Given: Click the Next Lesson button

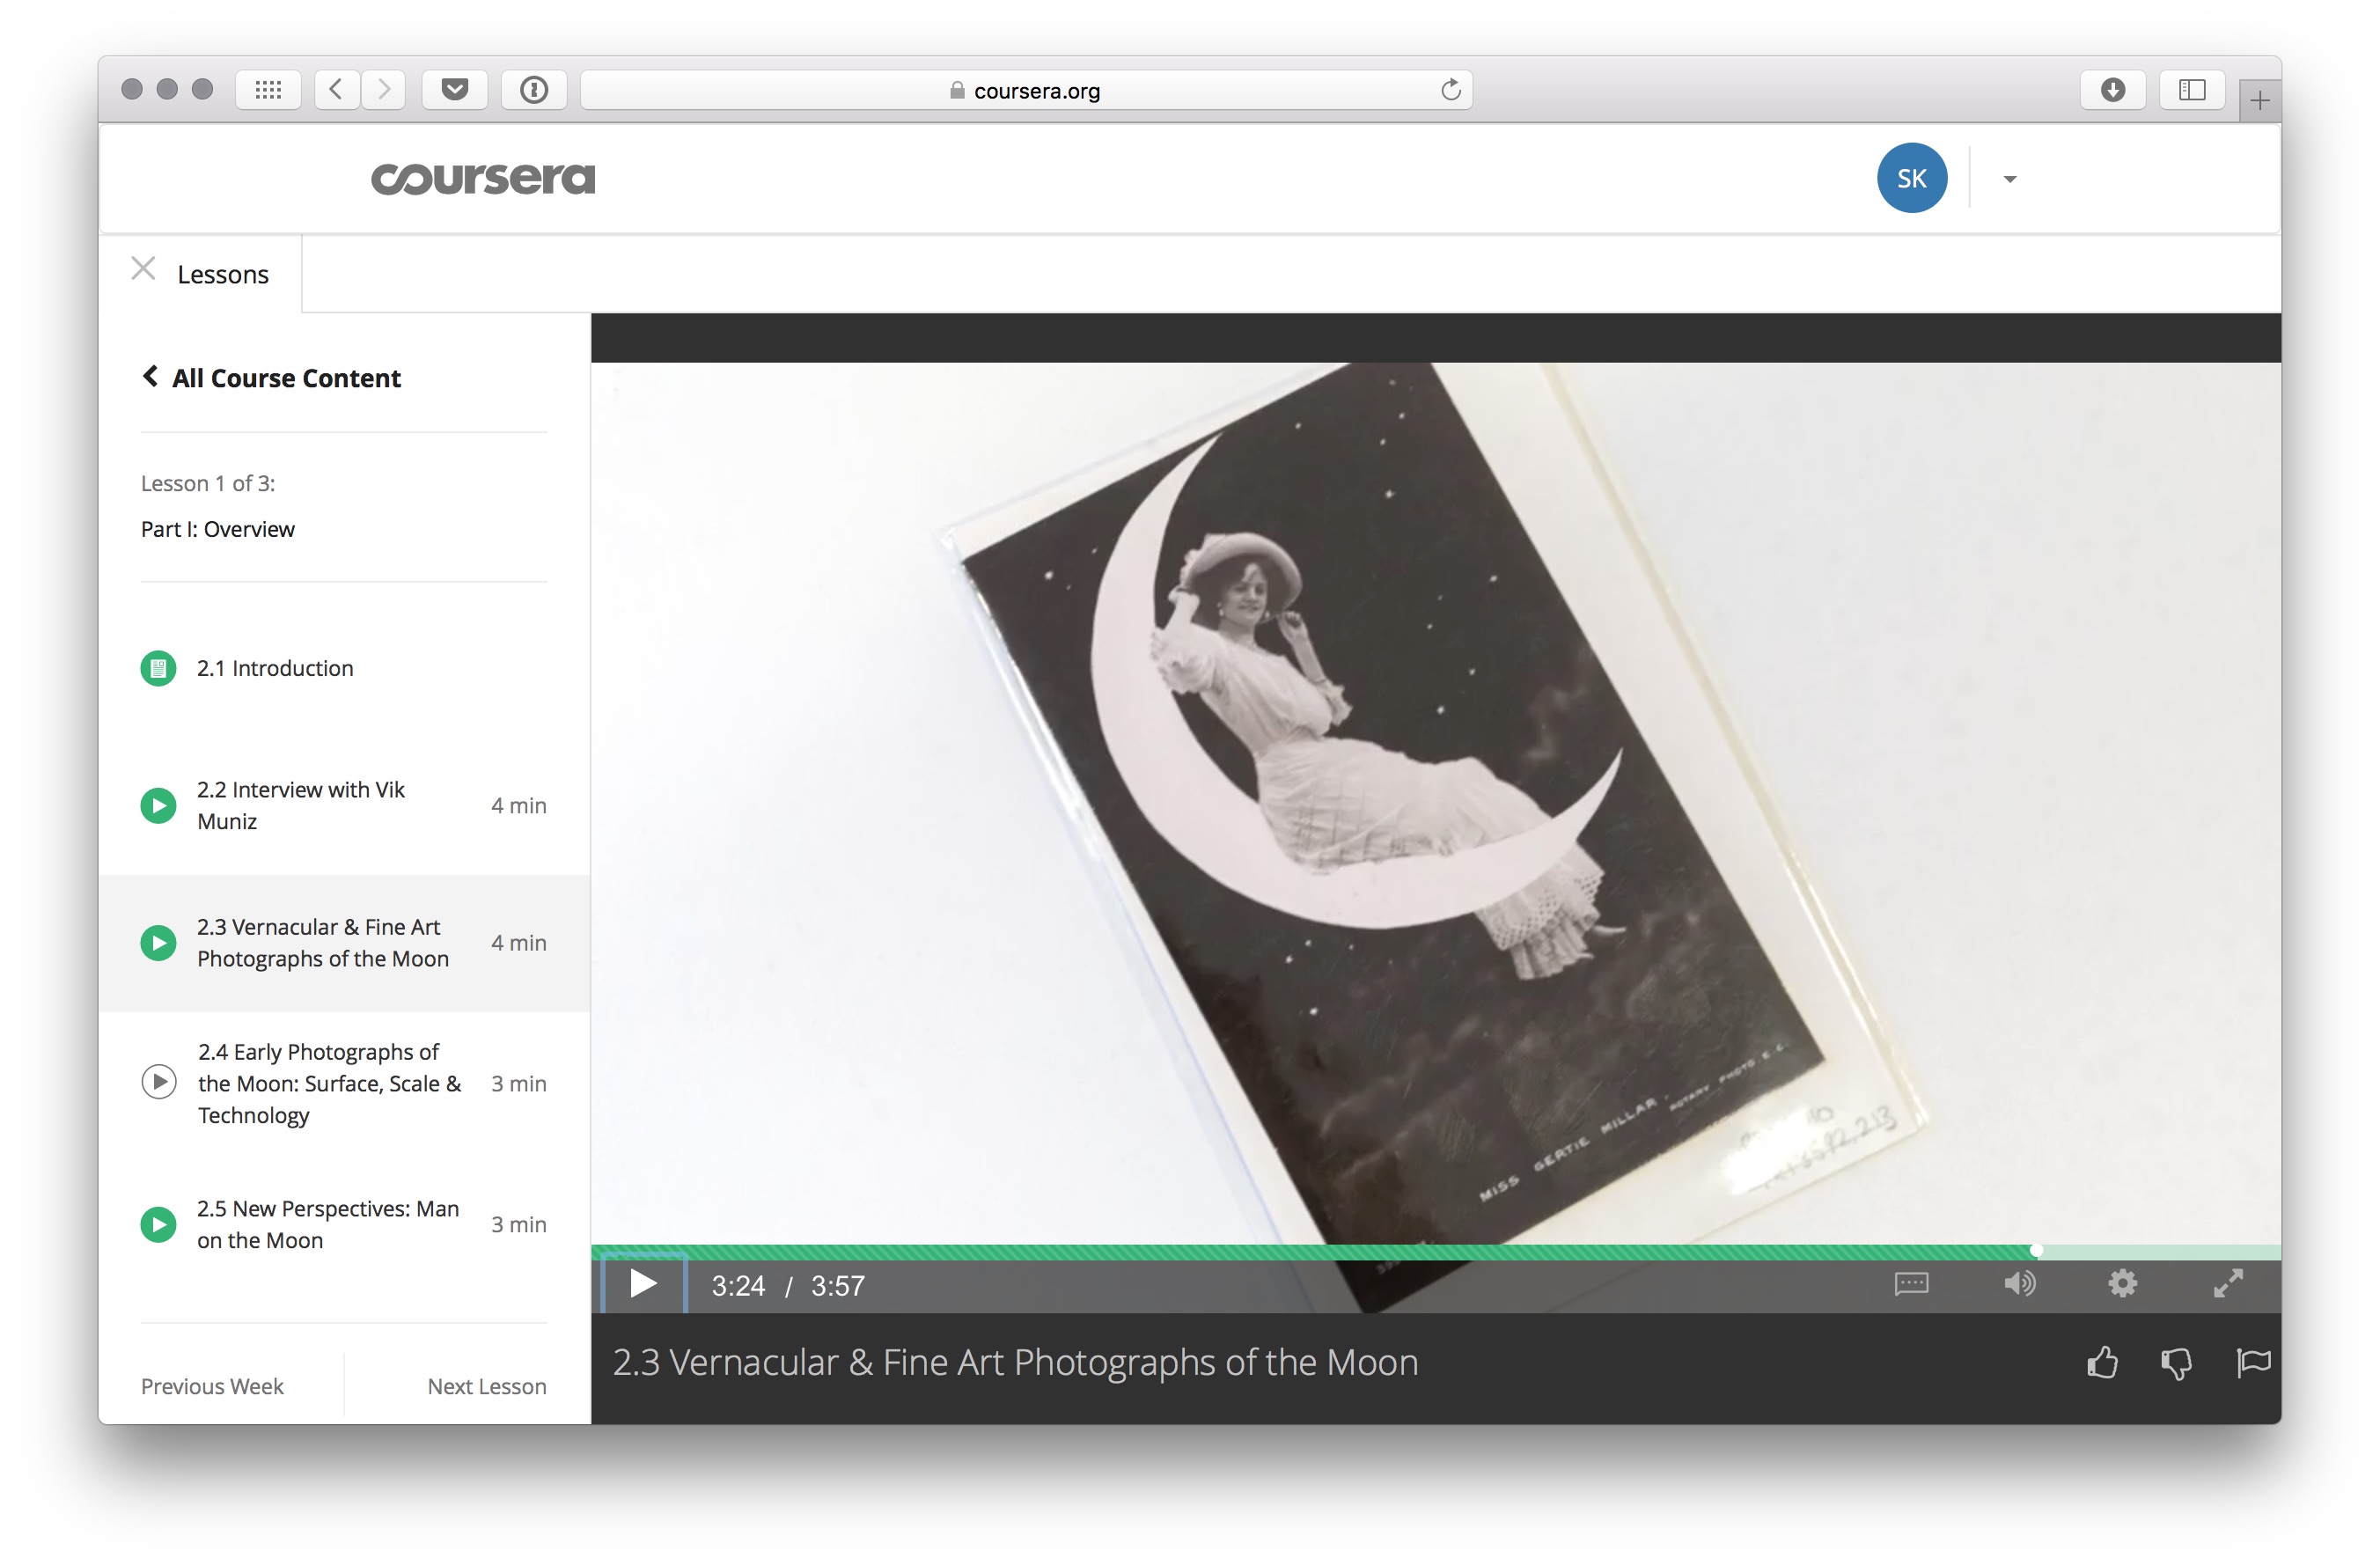Looking at the screenshot, I should click(x=486, y=1385).
